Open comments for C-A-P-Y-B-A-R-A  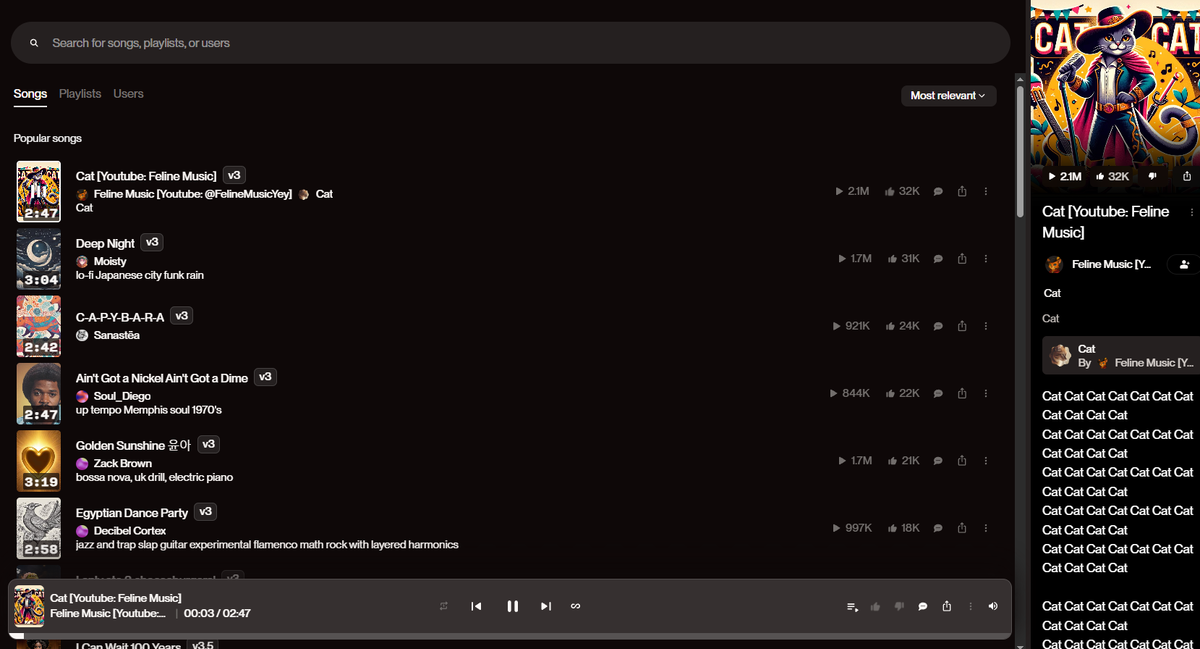click(x=938, y=326)
